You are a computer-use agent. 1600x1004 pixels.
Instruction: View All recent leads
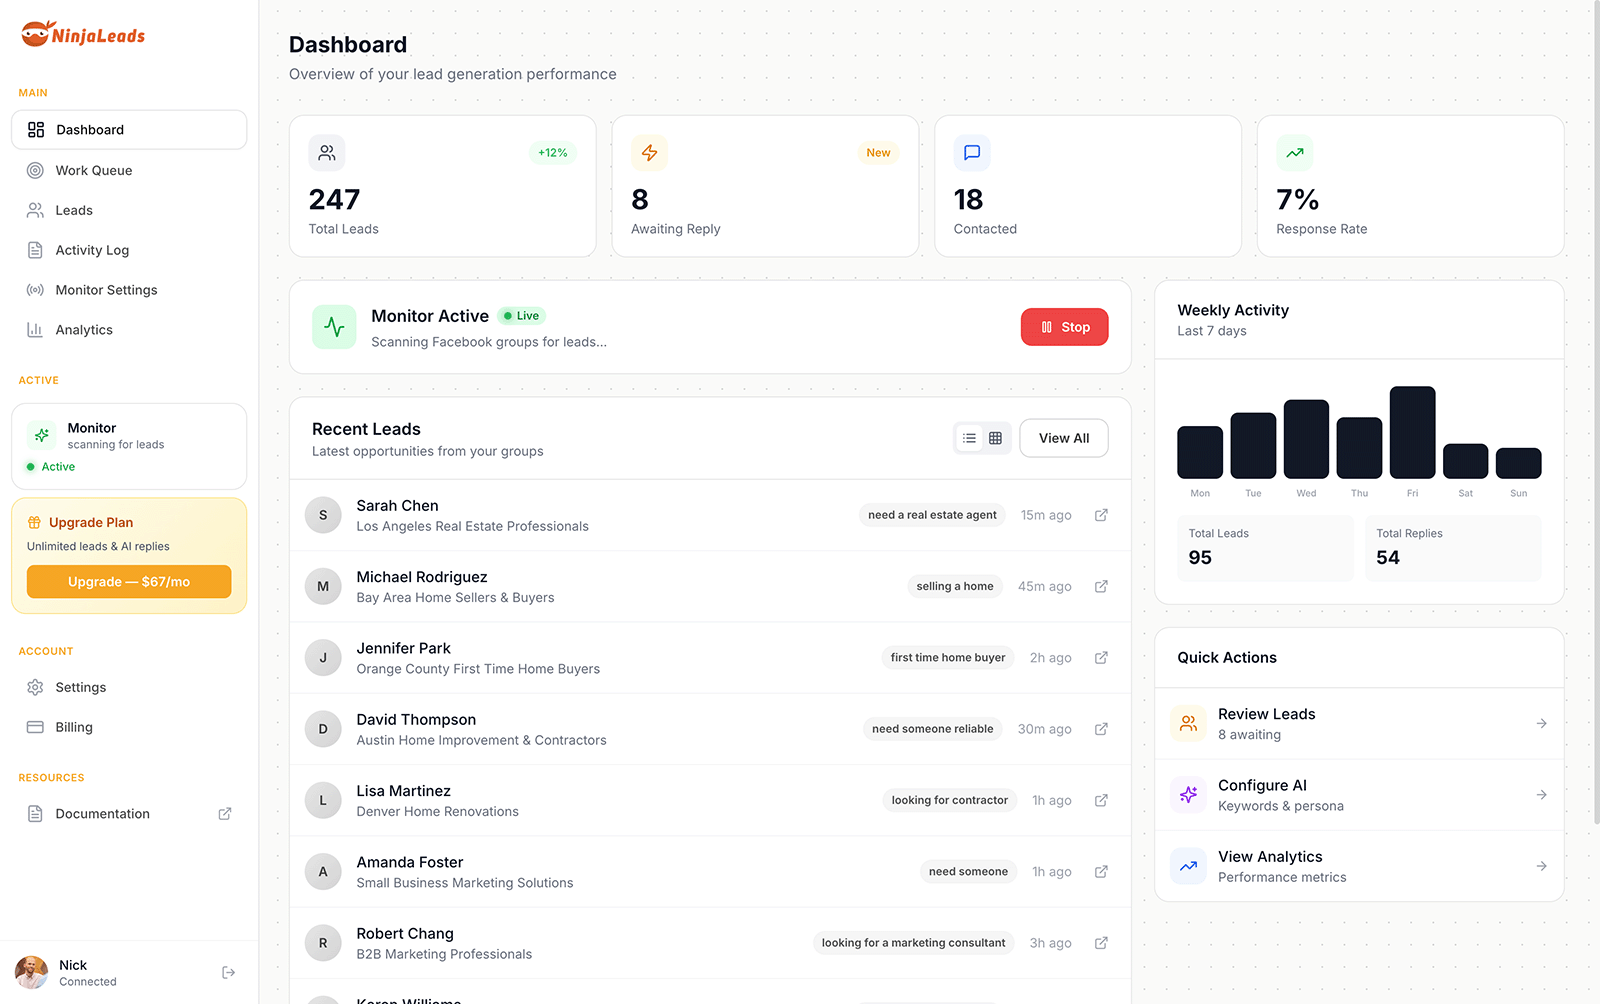point(1063,438)
